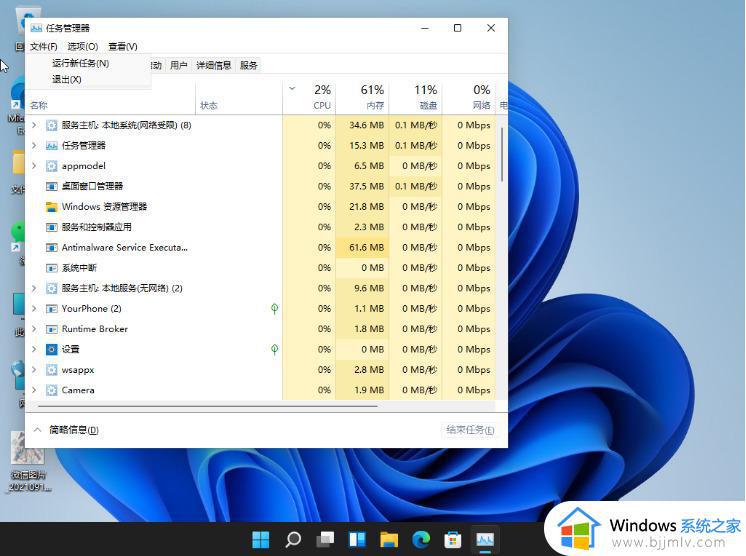
Task: Click the Windows 资源管理器 folder icon
Action: click(51, 207)
